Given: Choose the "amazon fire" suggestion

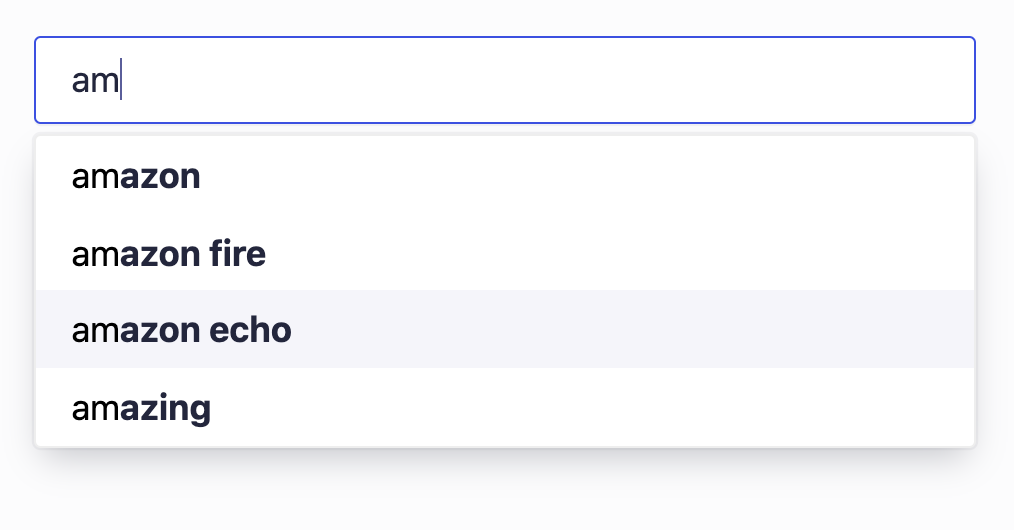Looking at the screenshot, I should tap(168, 254).
